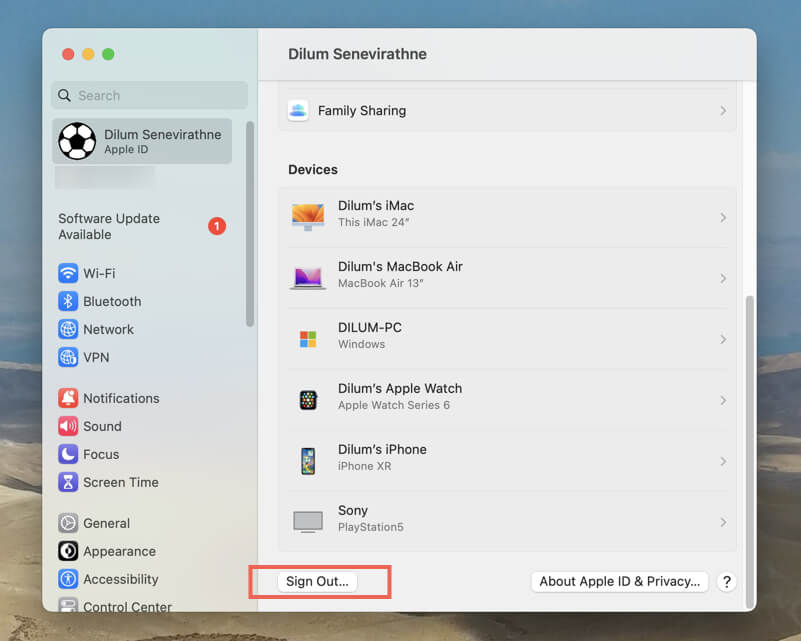Open Software Update Available item

coord(142,226)
